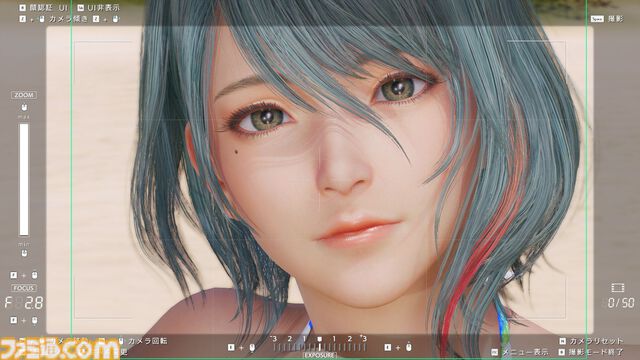The image size is (640, 360).
Task: Click the key icon beside 撮影モード終了
Action: coord(562,352)
